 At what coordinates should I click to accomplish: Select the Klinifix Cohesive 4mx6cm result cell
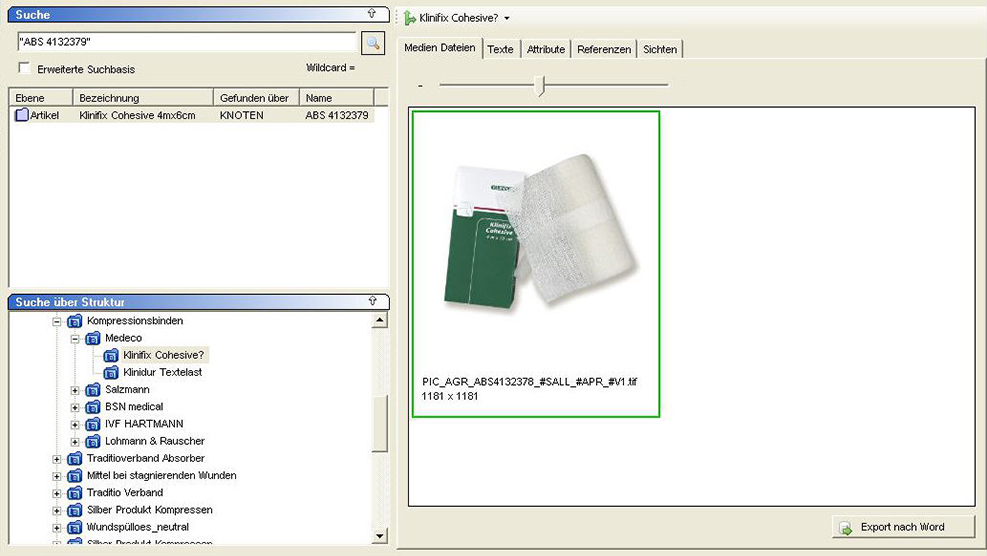137,115
